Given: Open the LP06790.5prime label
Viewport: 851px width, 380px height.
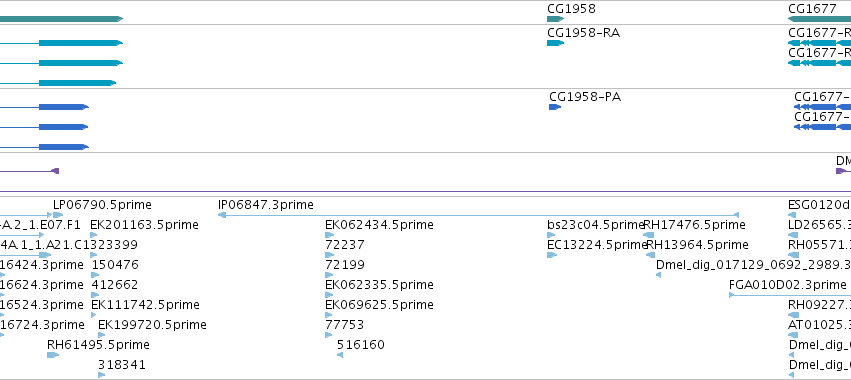Looking at the screenshot, I should [x=102, y=205].
